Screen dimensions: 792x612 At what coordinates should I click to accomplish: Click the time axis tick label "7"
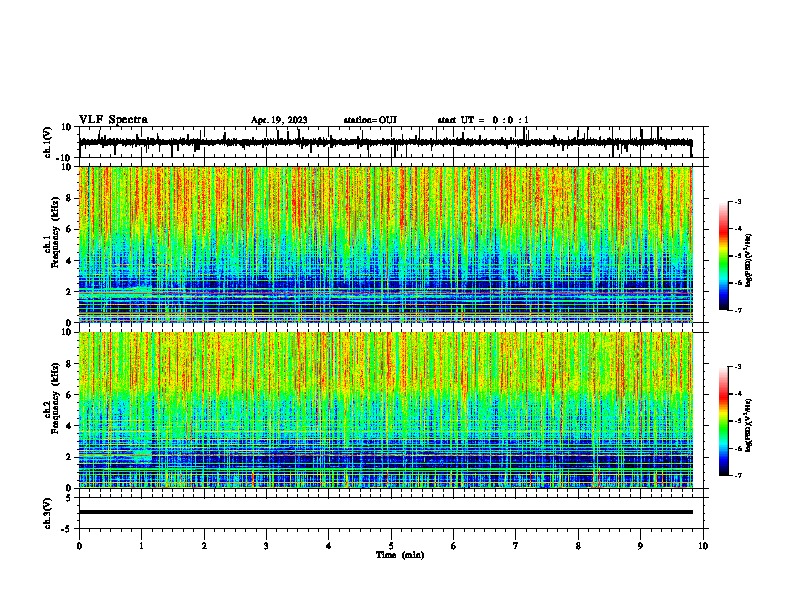pos(516,546)
